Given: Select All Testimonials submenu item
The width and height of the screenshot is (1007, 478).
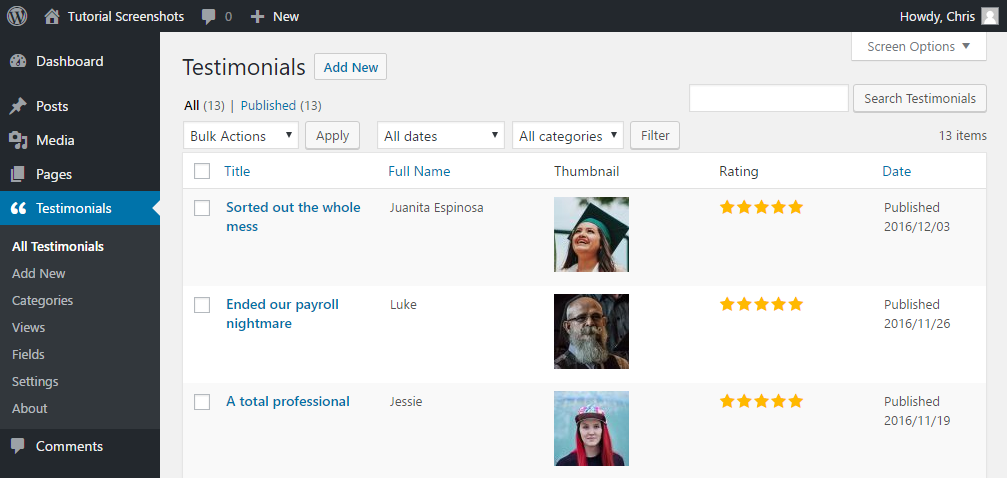Looking at the screenshot, I should (58, 246).
